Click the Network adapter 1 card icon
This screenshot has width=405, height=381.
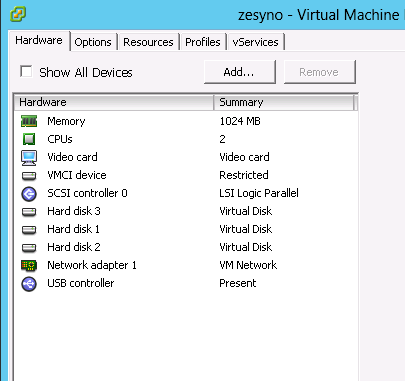[29, 266]
